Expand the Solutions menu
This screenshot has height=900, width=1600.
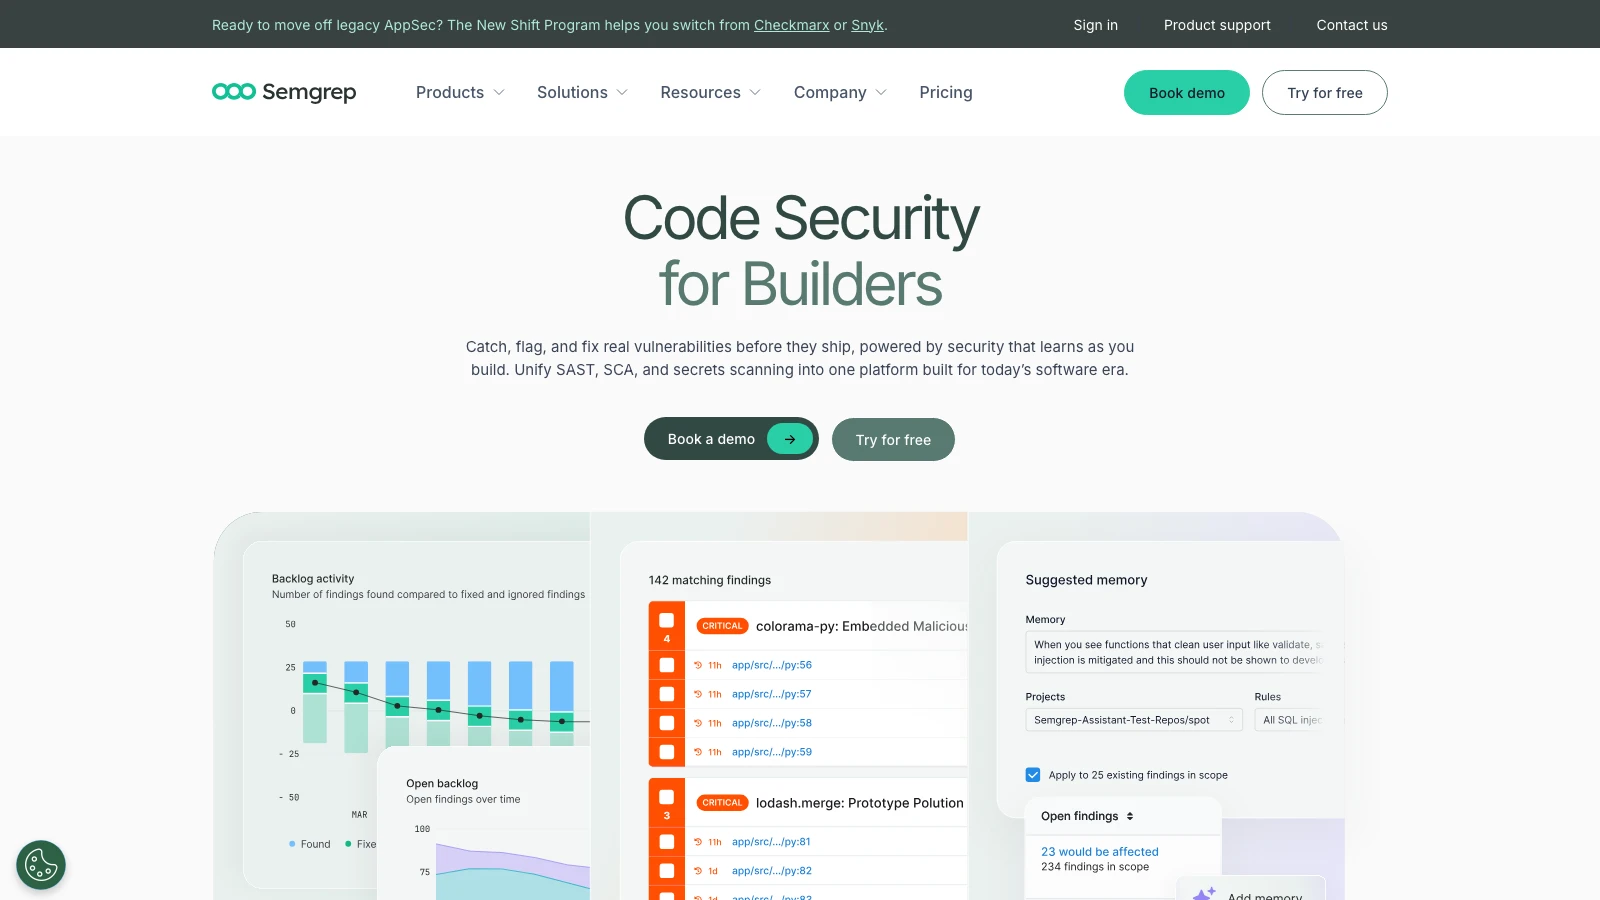click(582, 92)
